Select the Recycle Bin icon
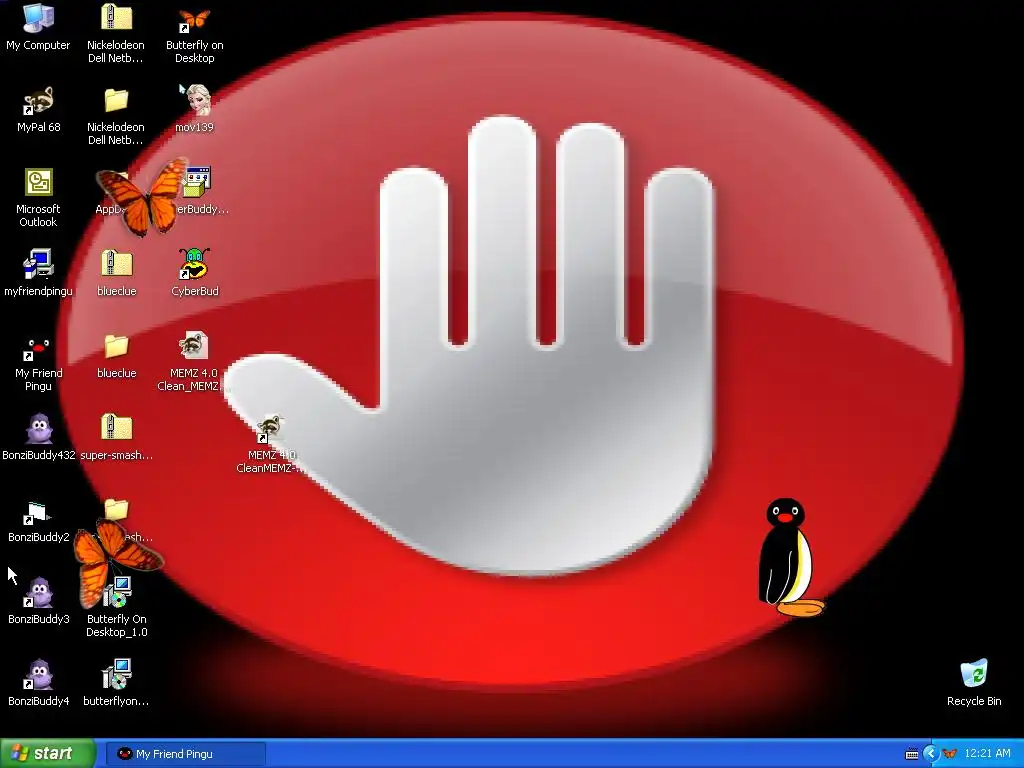Screen dimensions: 1024x768 coord(974,675)
